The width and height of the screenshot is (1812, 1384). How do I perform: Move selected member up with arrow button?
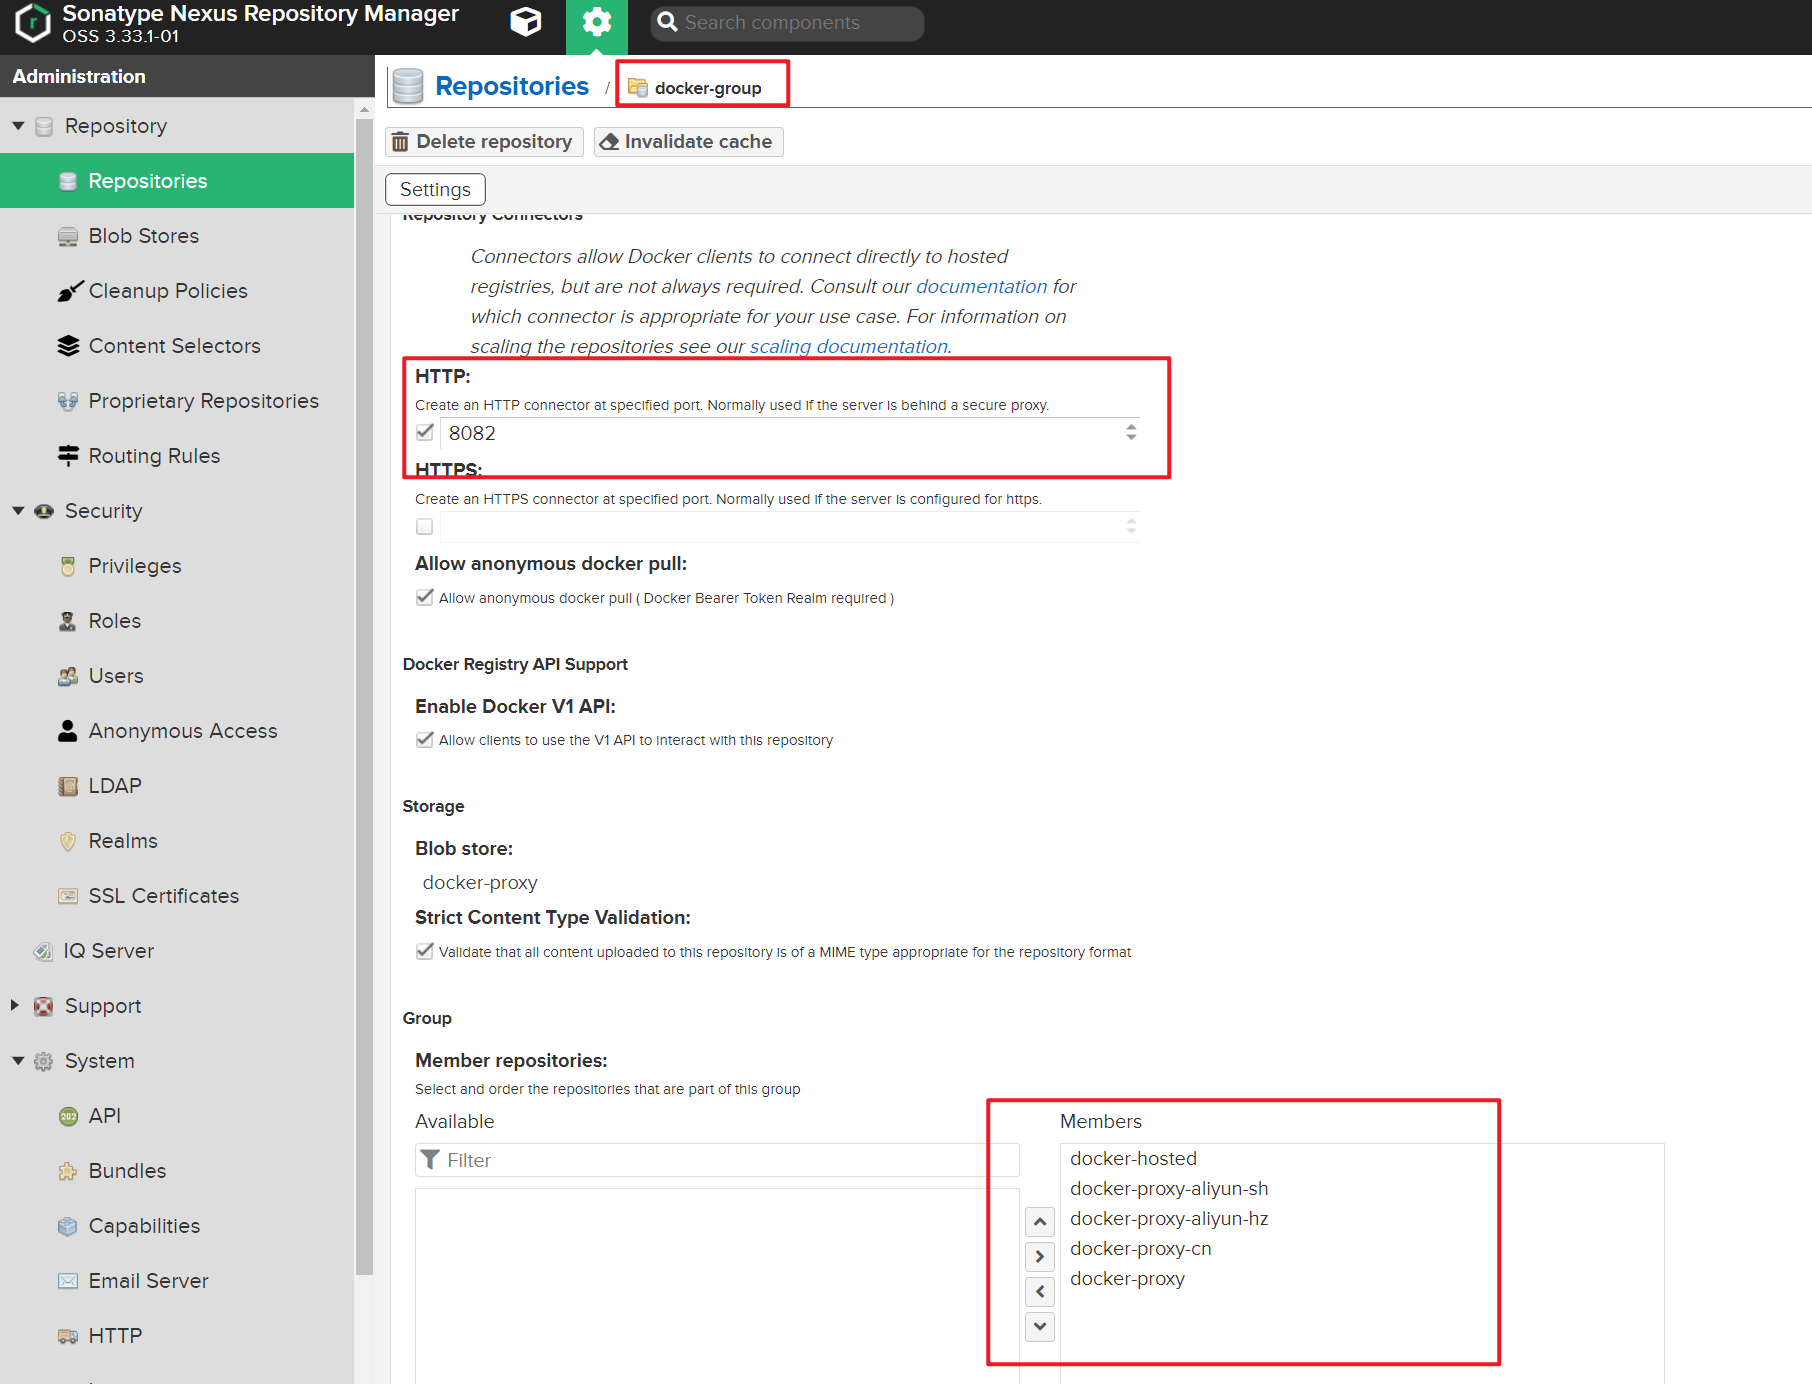(x=1040, y=1222)
